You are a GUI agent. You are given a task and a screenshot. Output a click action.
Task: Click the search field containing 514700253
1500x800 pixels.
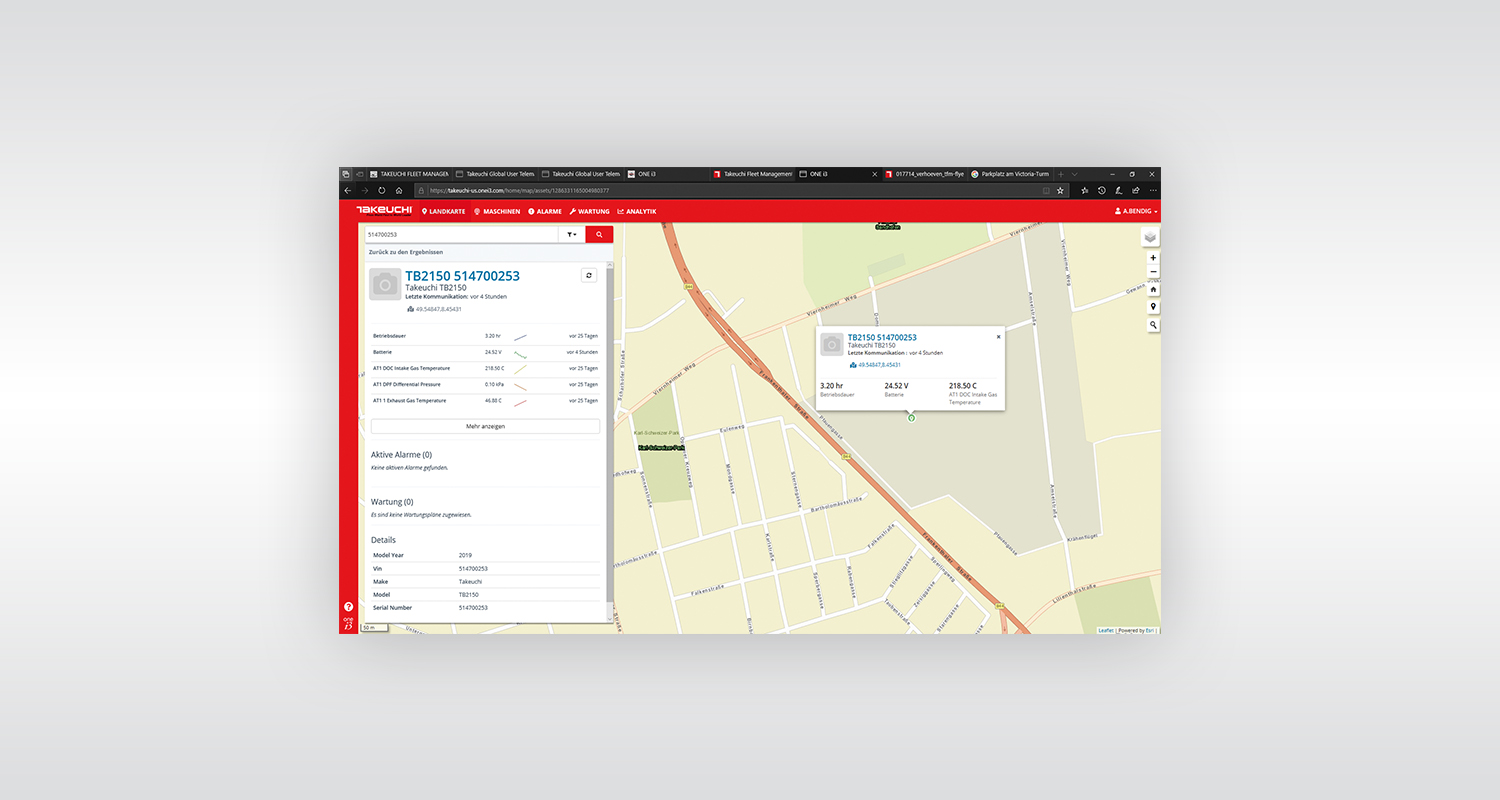click(x=461, y=234)
